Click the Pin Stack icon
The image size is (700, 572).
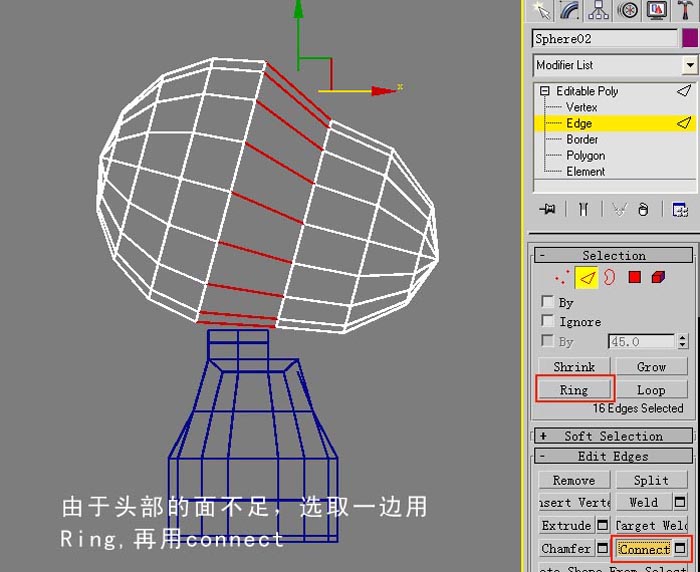pos(547,209)
